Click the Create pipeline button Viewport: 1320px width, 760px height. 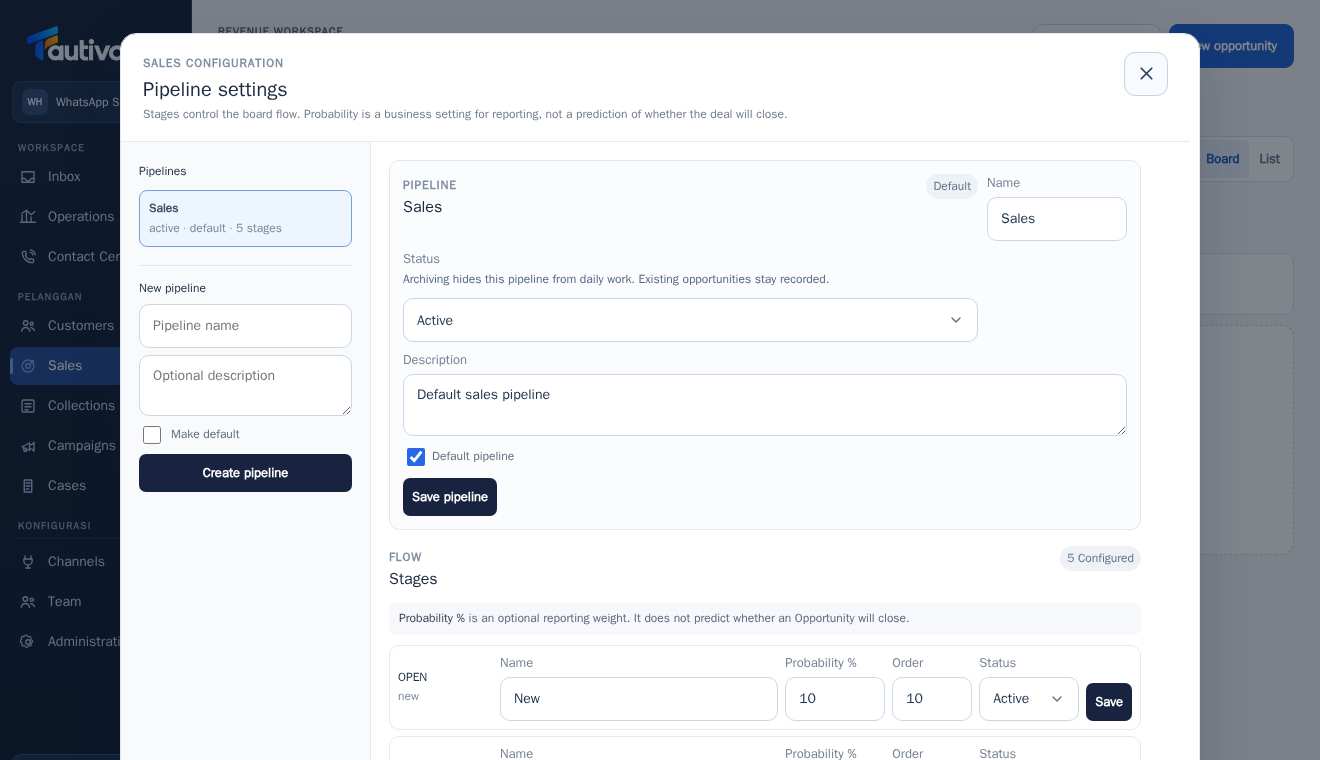click(x=245, y=473)
